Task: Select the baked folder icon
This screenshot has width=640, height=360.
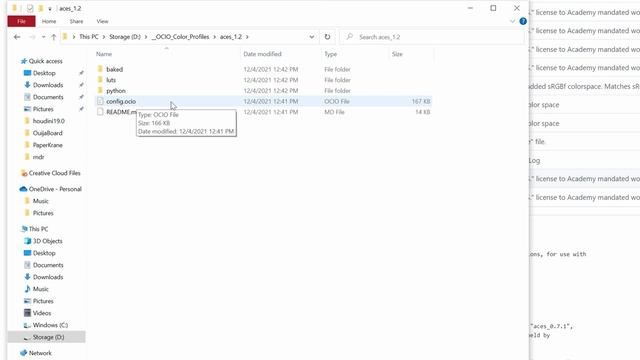Action: click(100, 69)
